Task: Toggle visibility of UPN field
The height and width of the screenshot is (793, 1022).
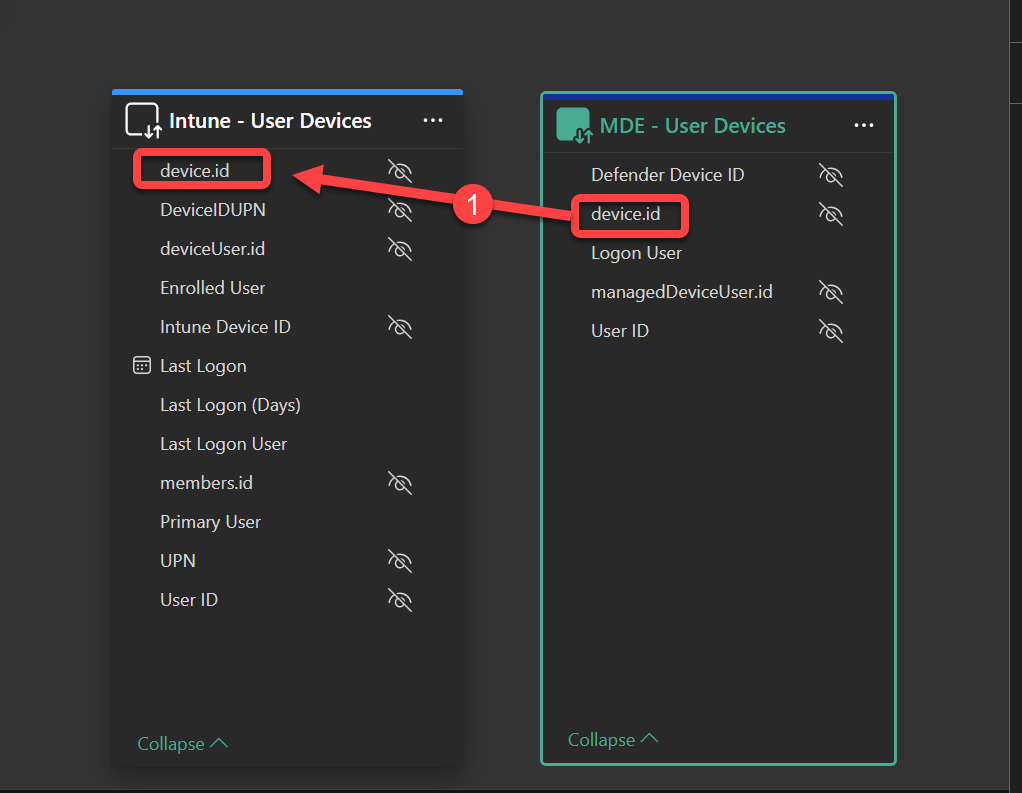Action: click(x=400, y=561)
